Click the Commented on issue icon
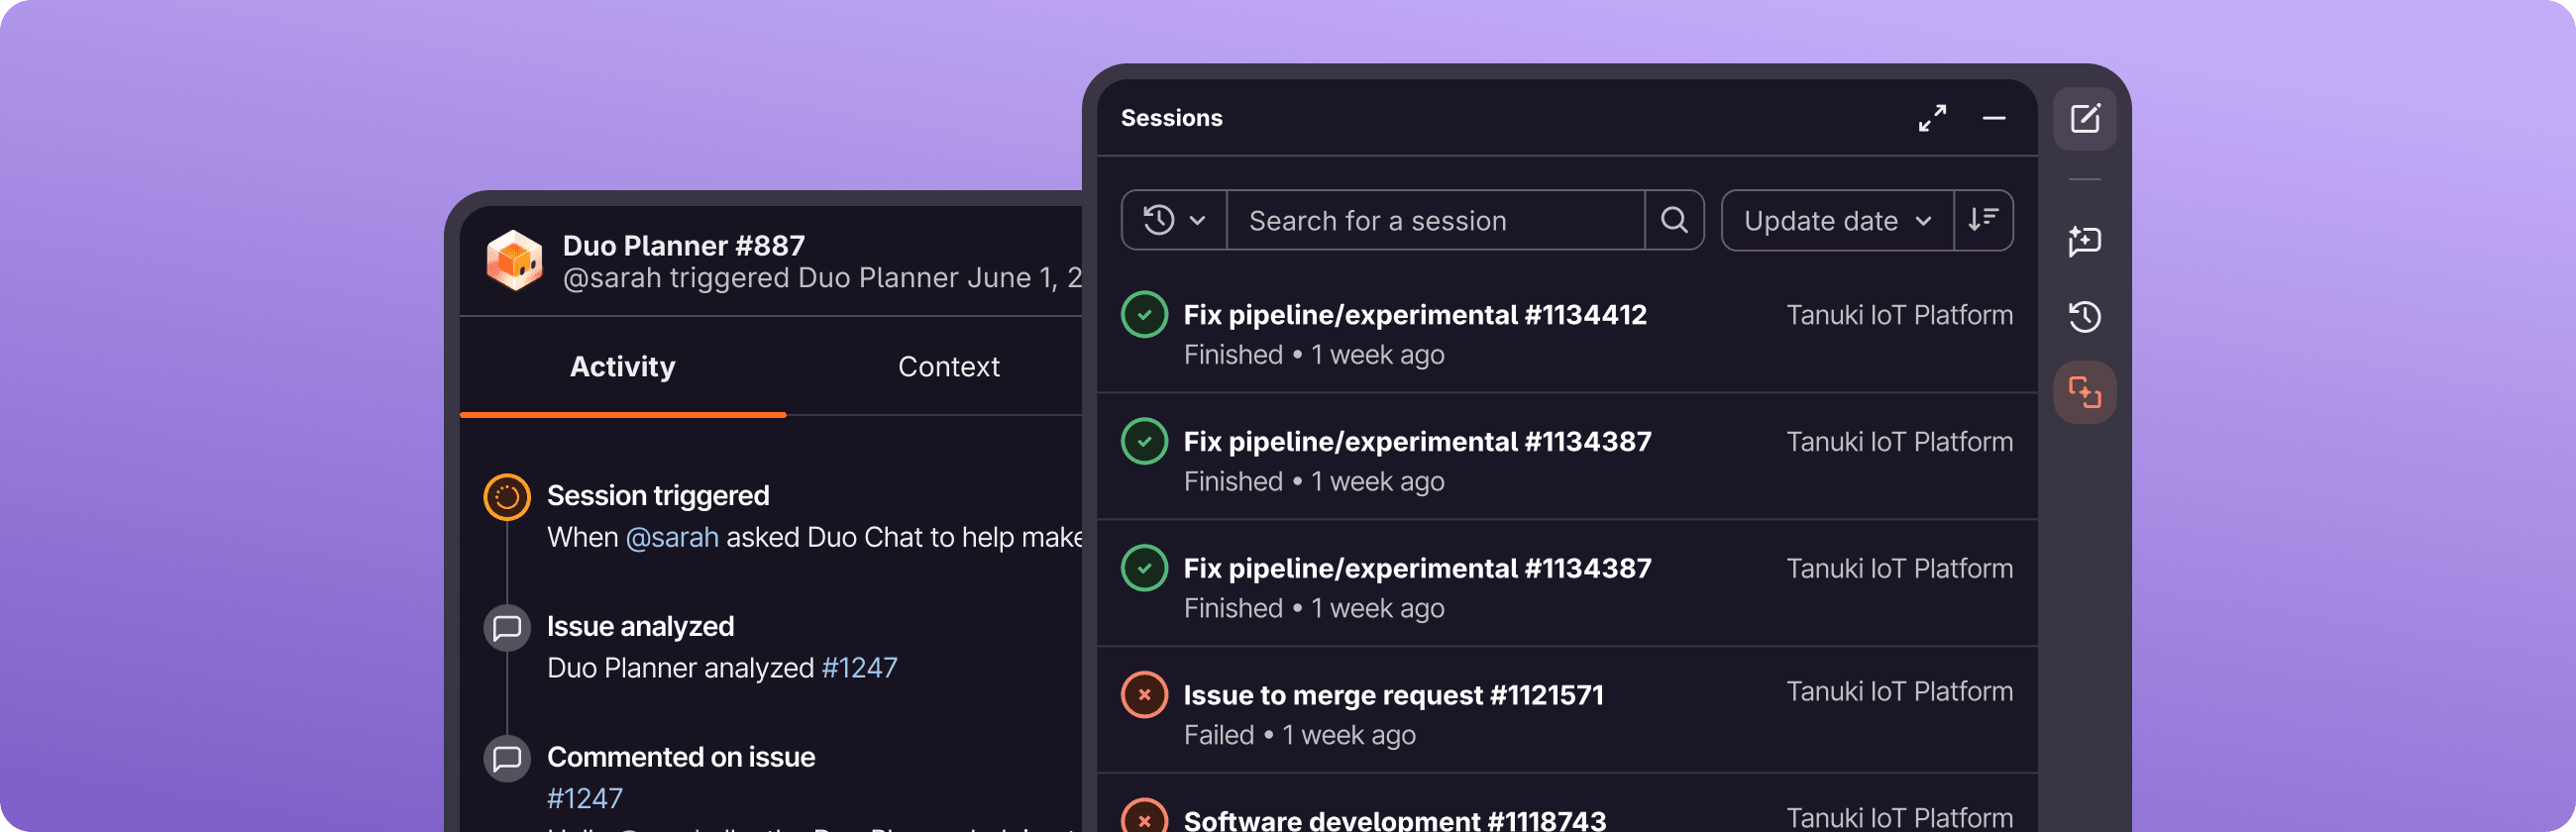The image size is (2576, 832). point(507,758)
